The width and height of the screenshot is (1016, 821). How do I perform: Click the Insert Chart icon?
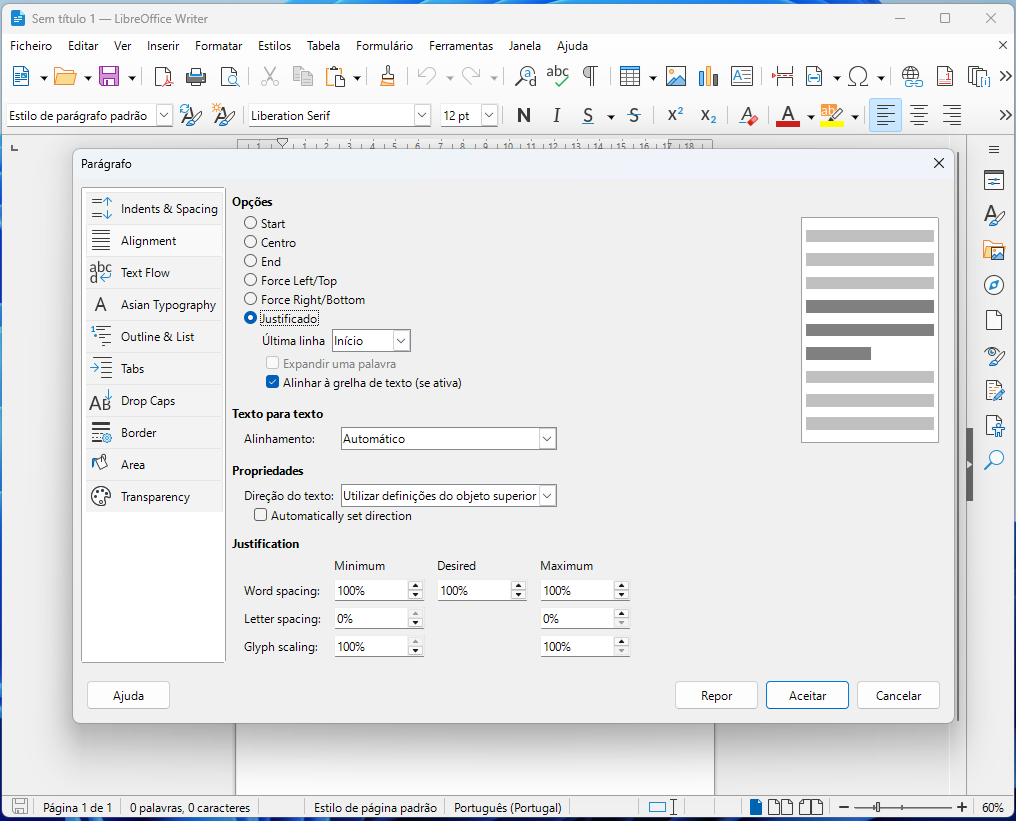709,77
